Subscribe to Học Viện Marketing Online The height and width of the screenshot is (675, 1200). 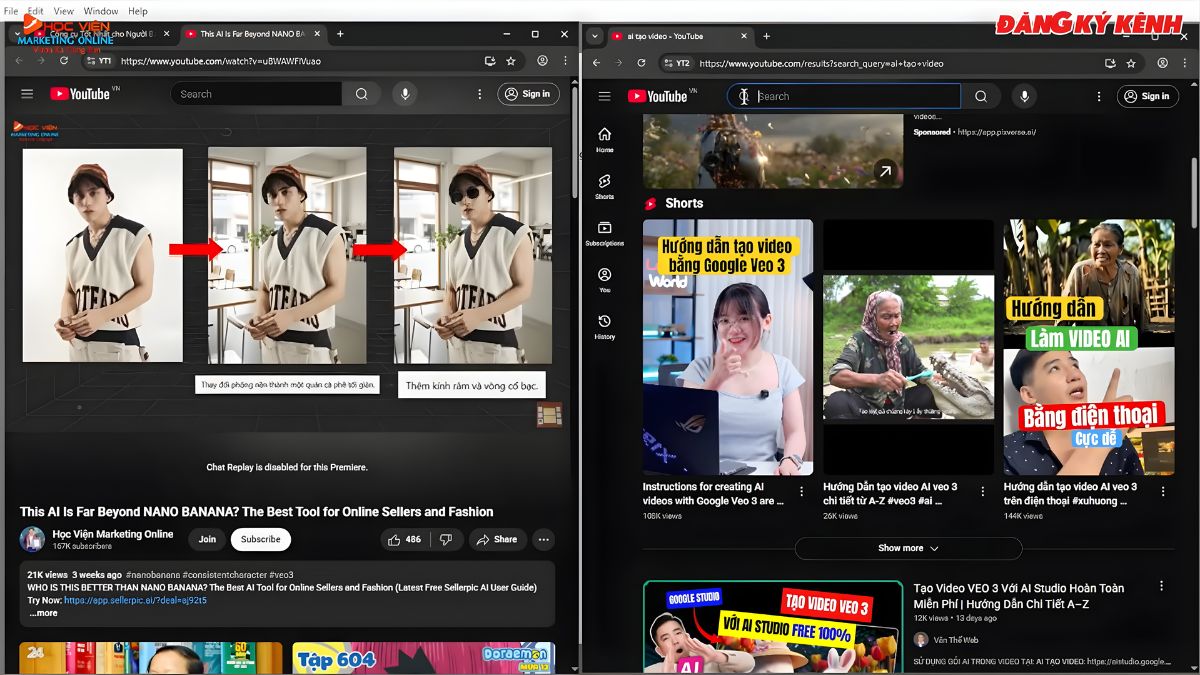(x=260, y=538)
